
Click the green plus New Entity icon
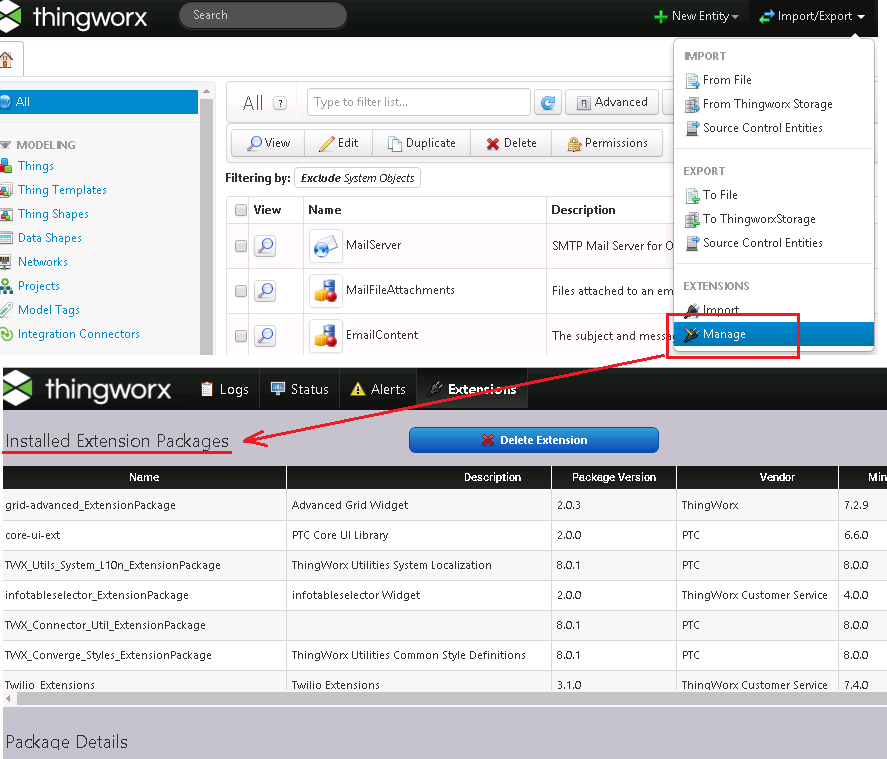[660, 16]
